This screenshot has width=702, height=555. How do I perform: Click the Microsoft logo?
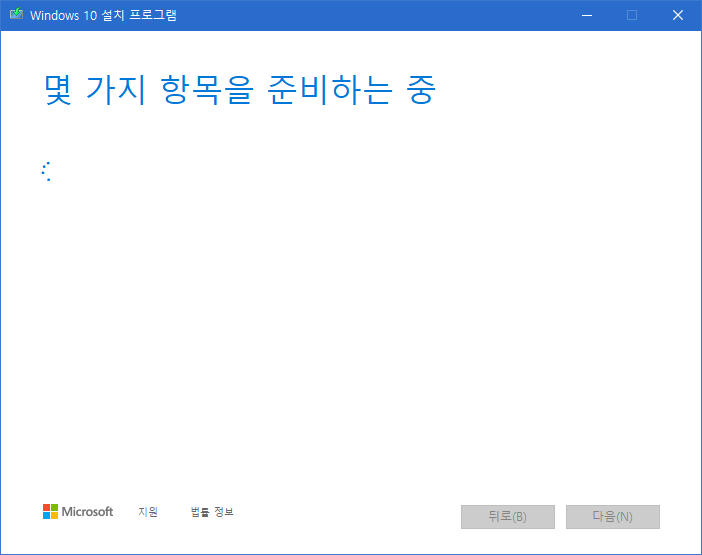tap(78, 512)
